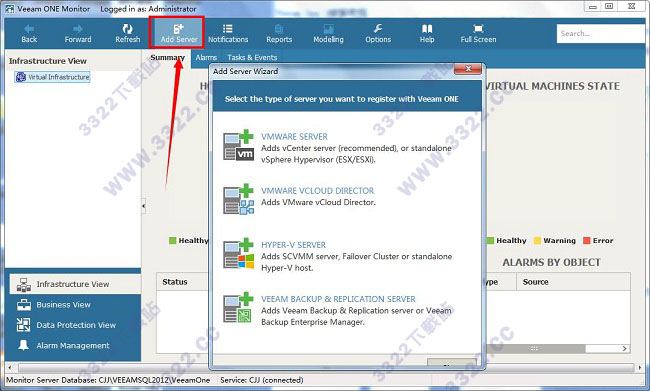
Task: Click the Infrastructure View pane title
Action: (48, 61)
